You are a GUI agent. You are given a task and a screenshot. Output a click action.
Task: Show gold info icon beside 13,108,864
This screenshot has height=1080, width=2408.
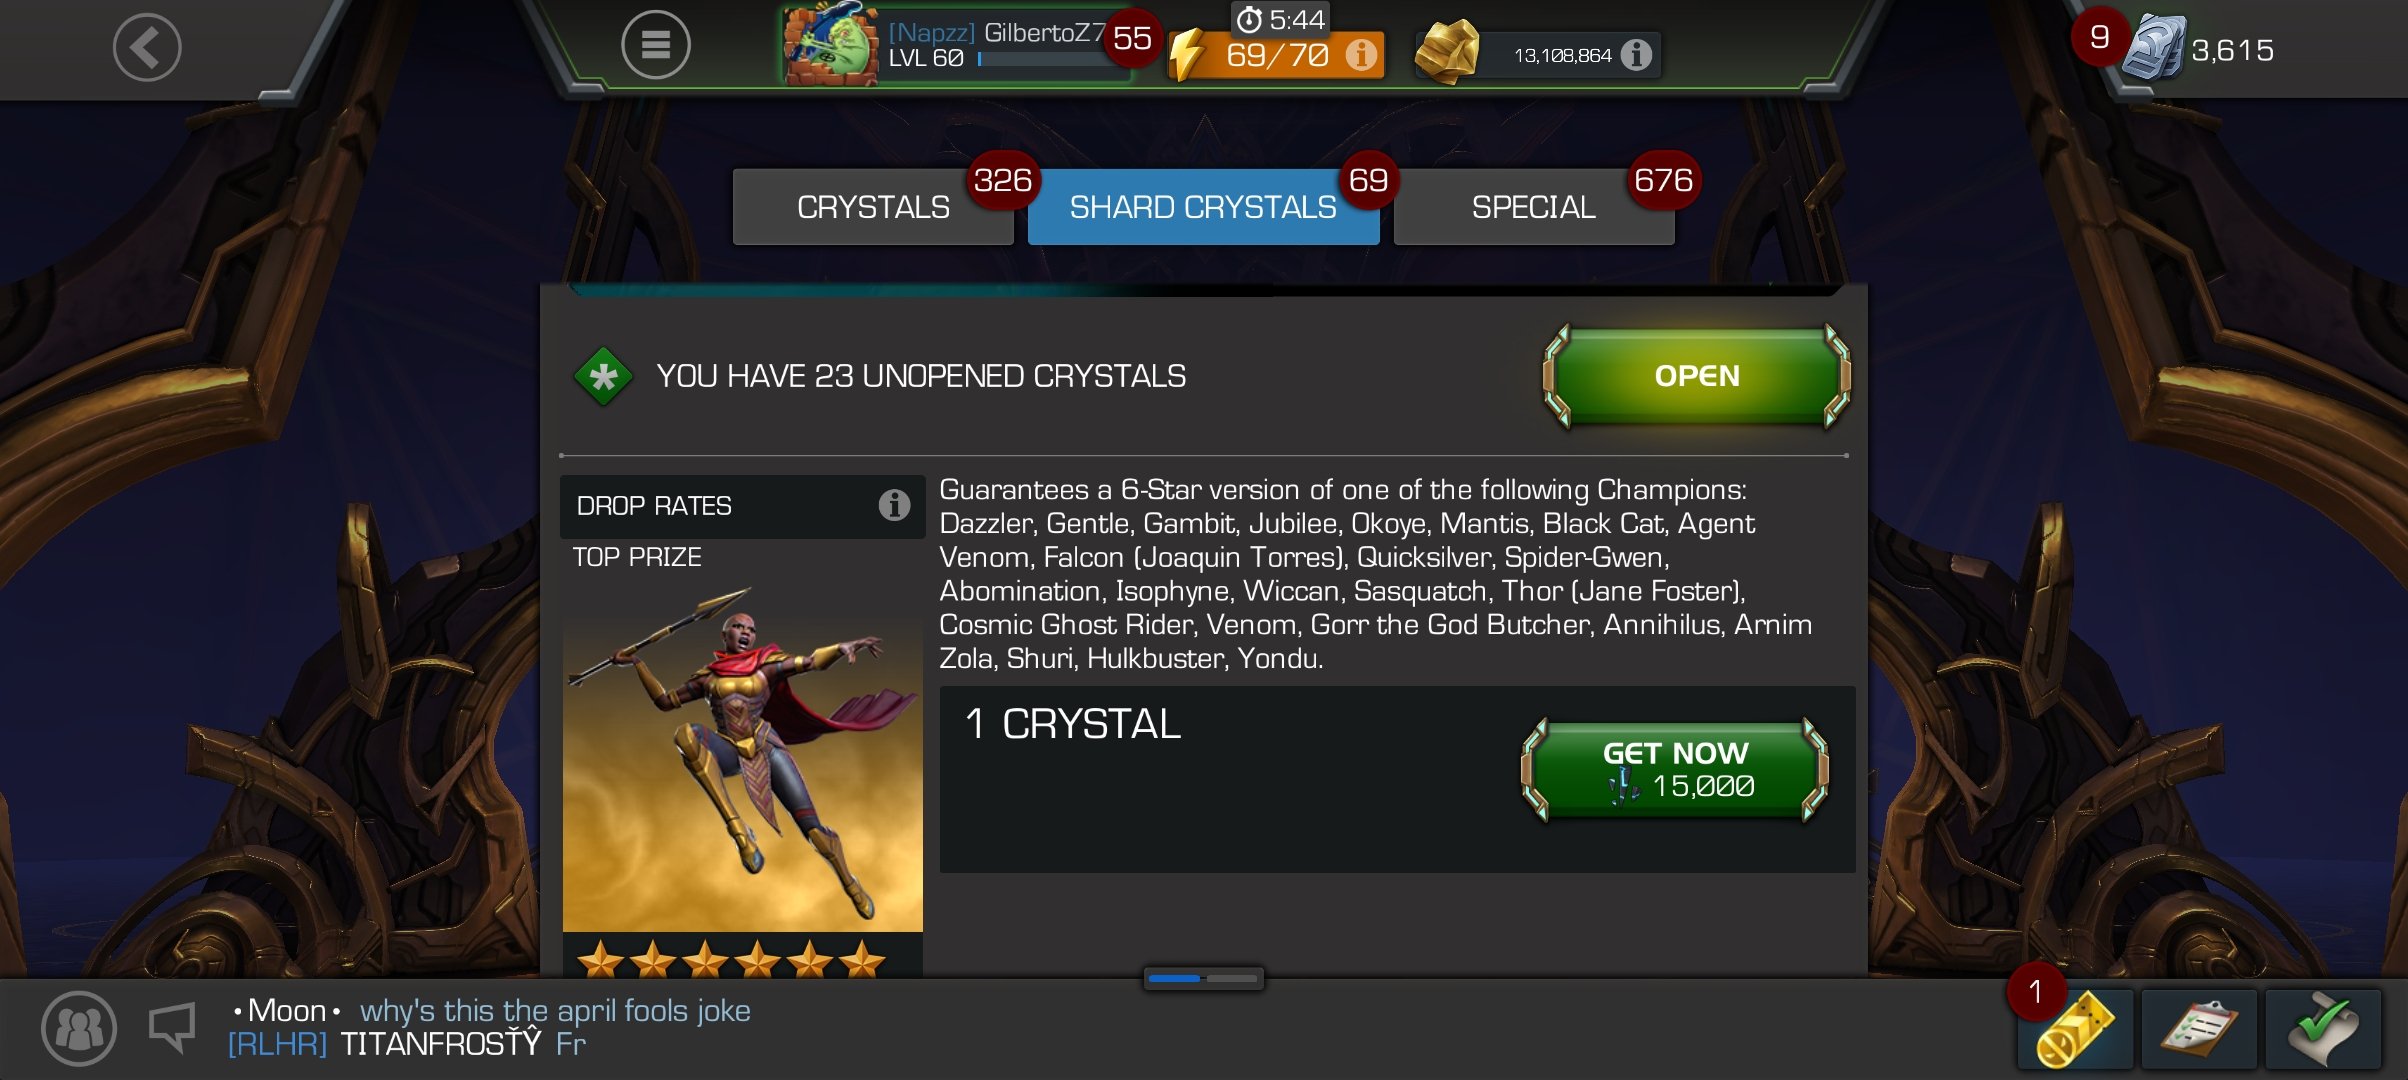coord(1636,54)
